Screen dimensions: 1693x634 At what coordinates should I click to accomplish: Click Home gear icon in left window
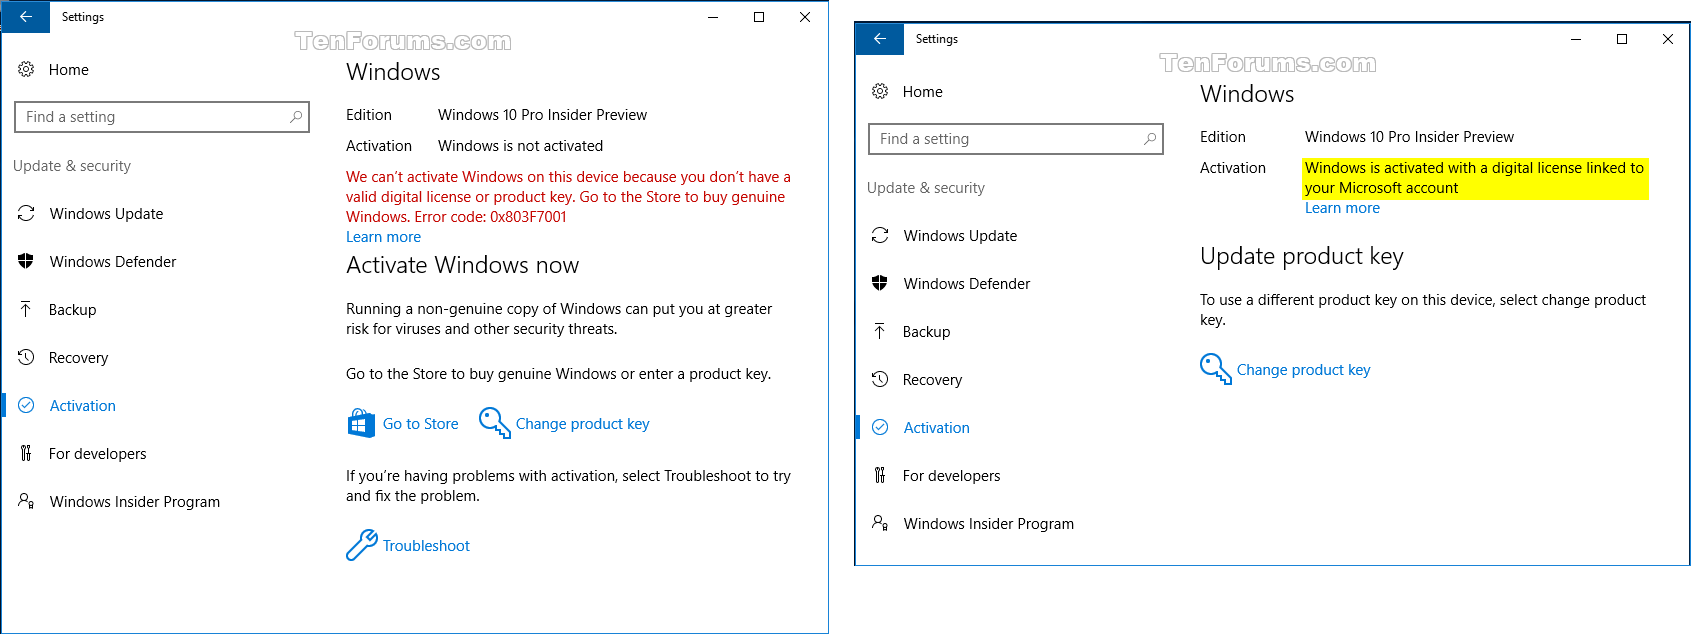click(26, 69)
